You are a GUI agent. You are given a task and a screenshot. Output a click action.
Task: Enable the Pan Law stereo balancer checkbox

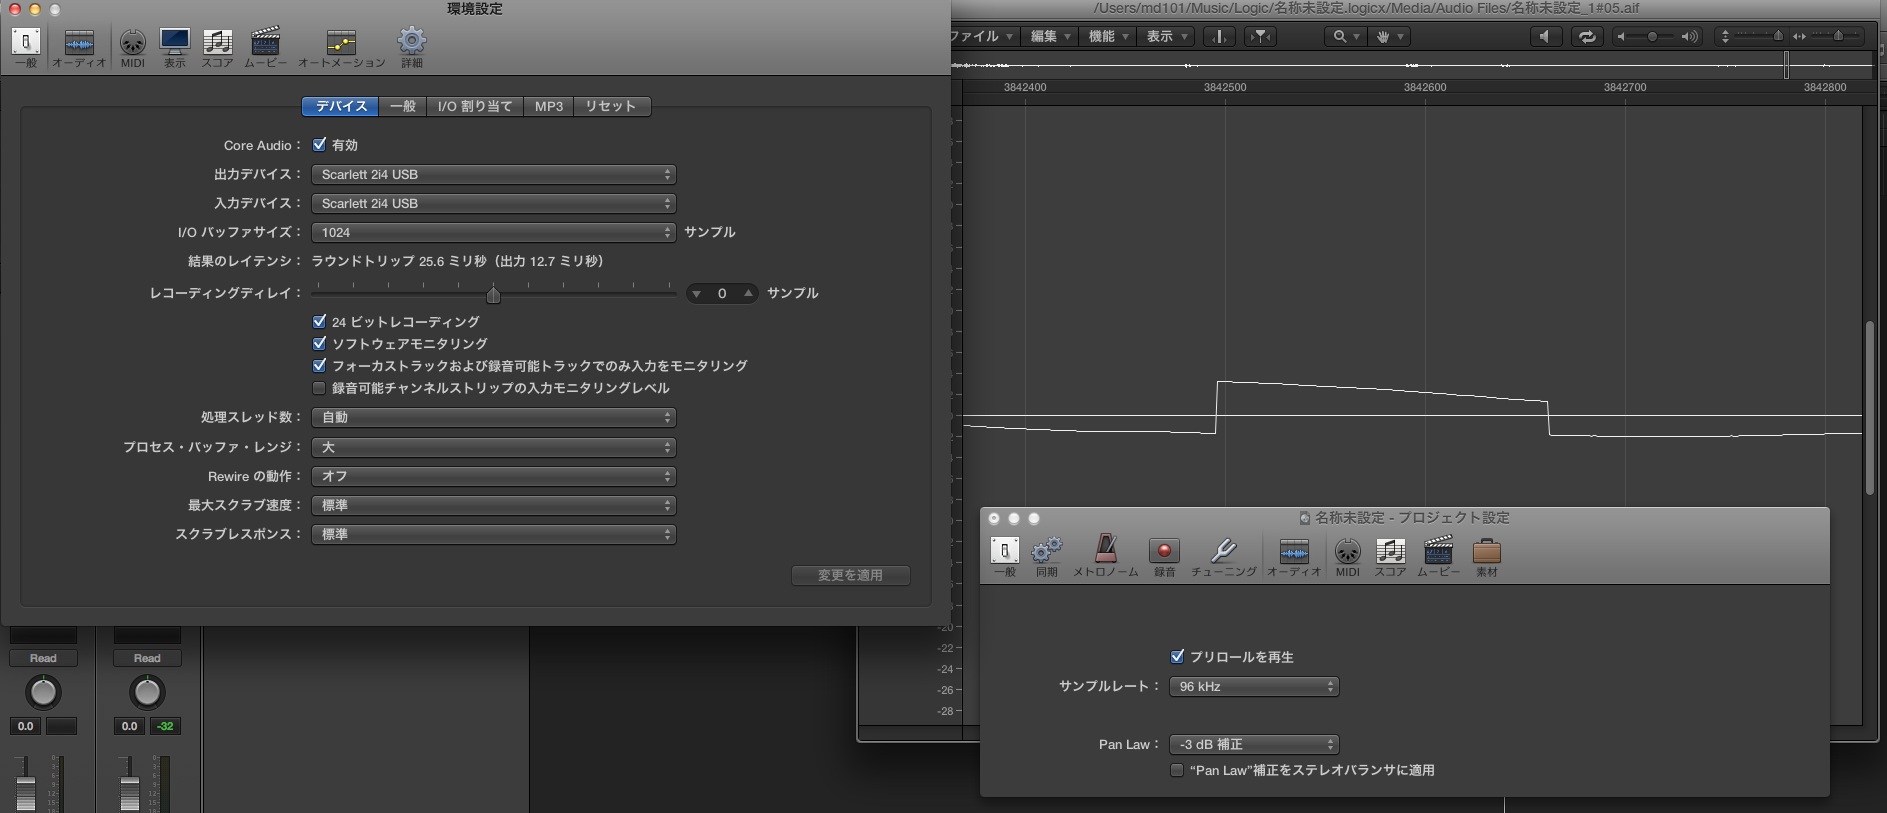(1177, 770)
